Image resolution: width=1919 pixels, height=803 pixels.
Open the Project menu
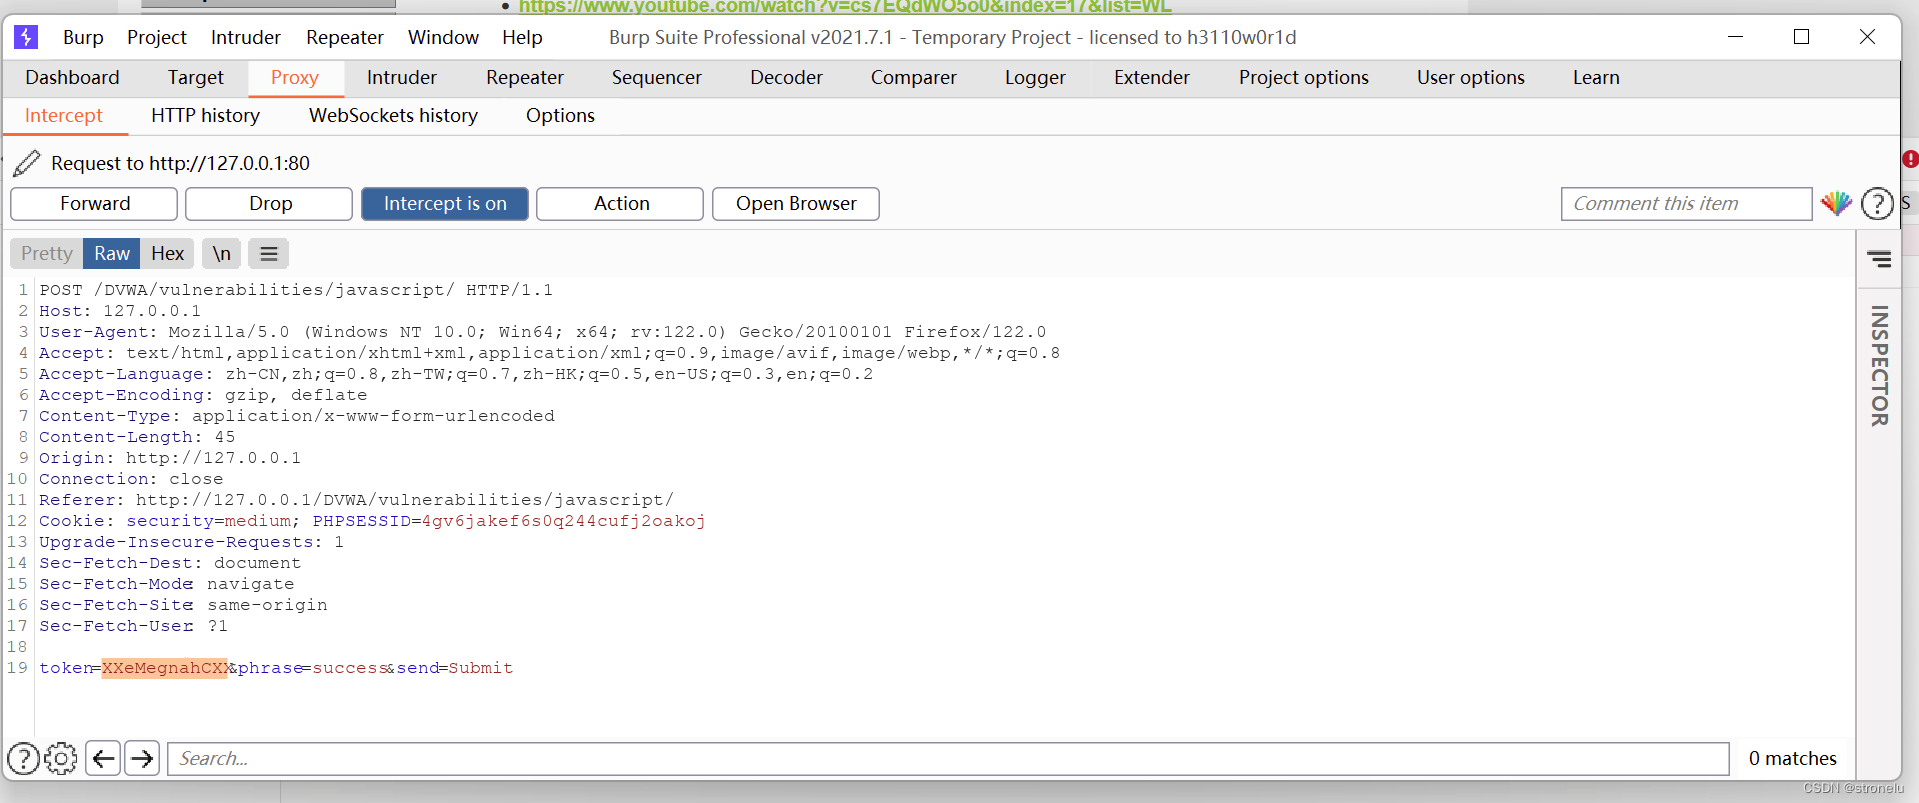click(157, 37)
